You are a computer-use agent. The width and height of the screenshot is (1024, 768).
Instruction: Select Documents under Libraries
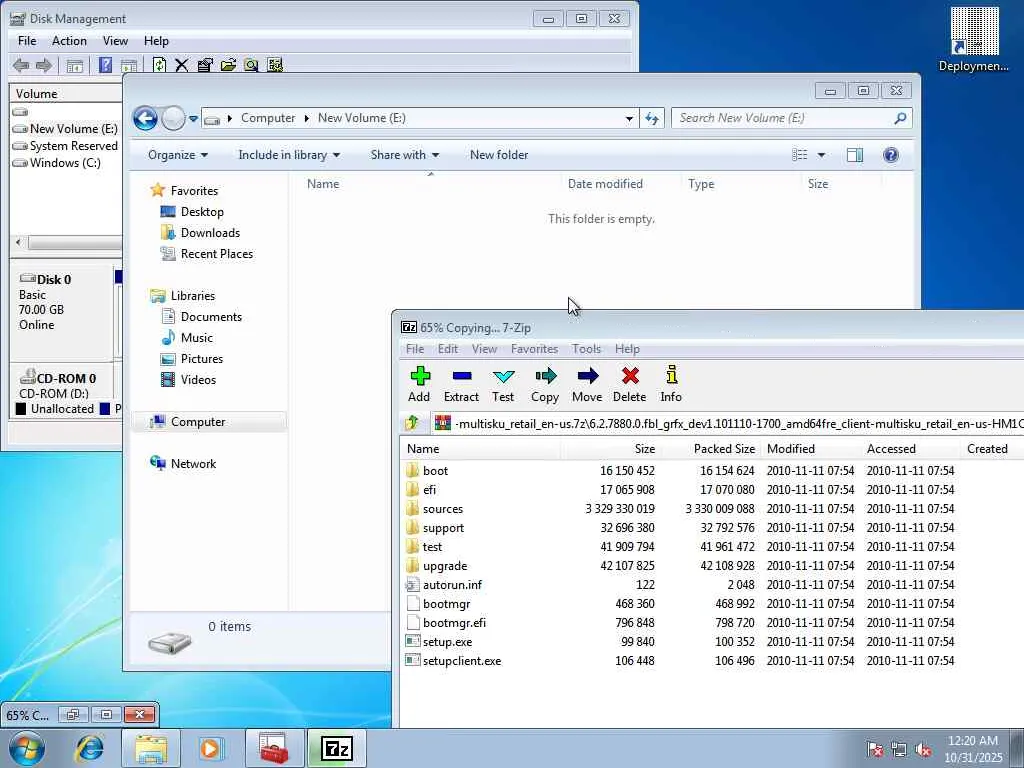(x=211, y=317)
